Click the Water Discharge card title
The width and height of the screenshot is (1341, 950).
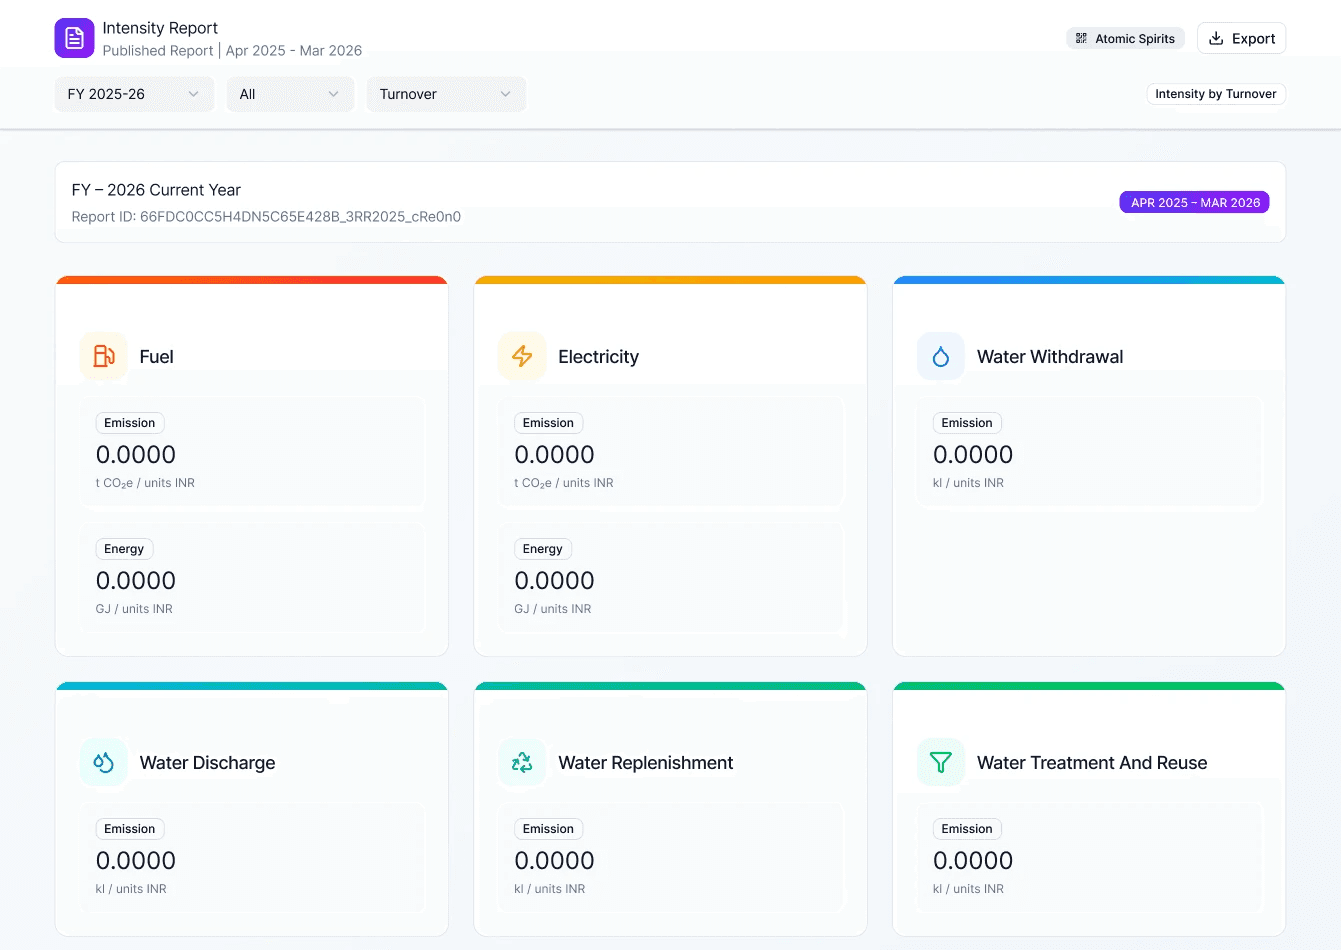[208, 763]
